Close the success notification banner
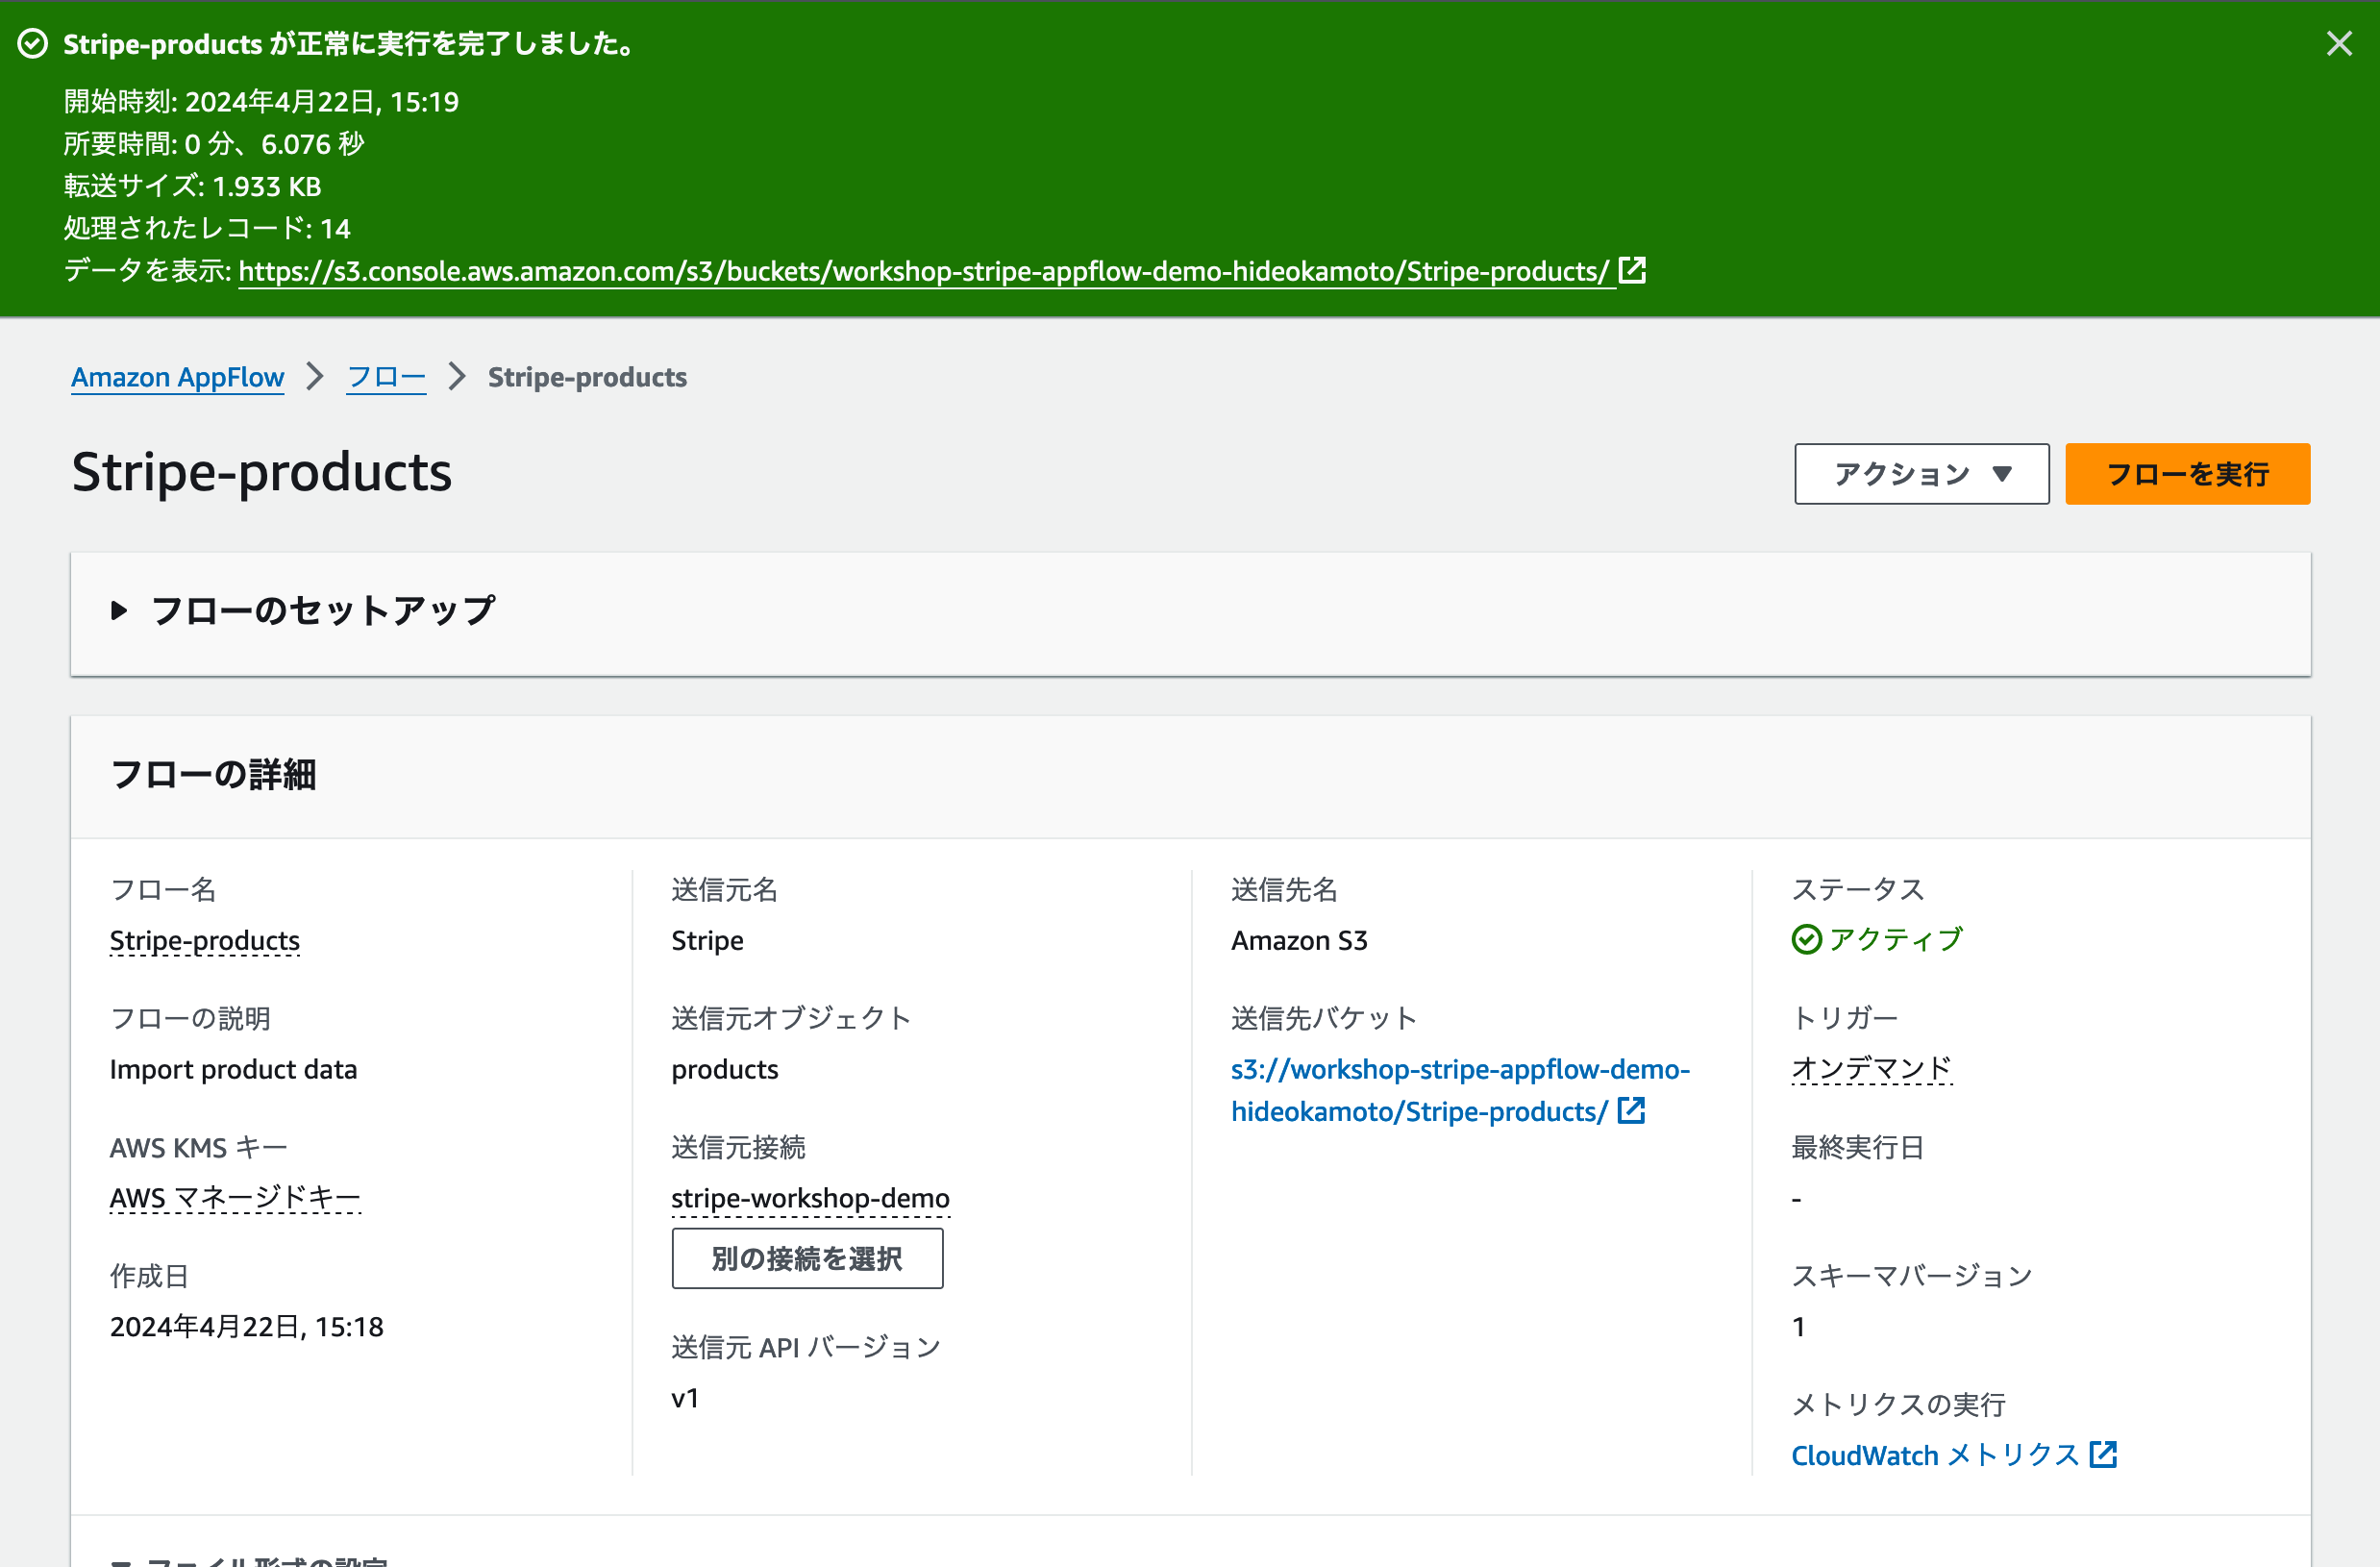The image size is (2380, 1567). pyautogui.click(x=2340, y=43)
